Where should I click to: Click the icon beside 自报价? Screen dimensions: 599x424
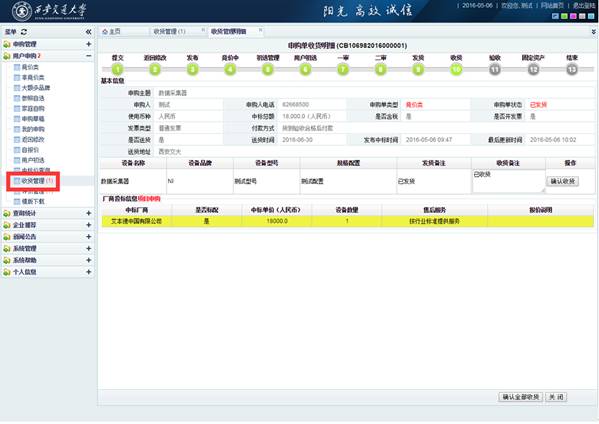pyautogui.click(x=17, y=150)
